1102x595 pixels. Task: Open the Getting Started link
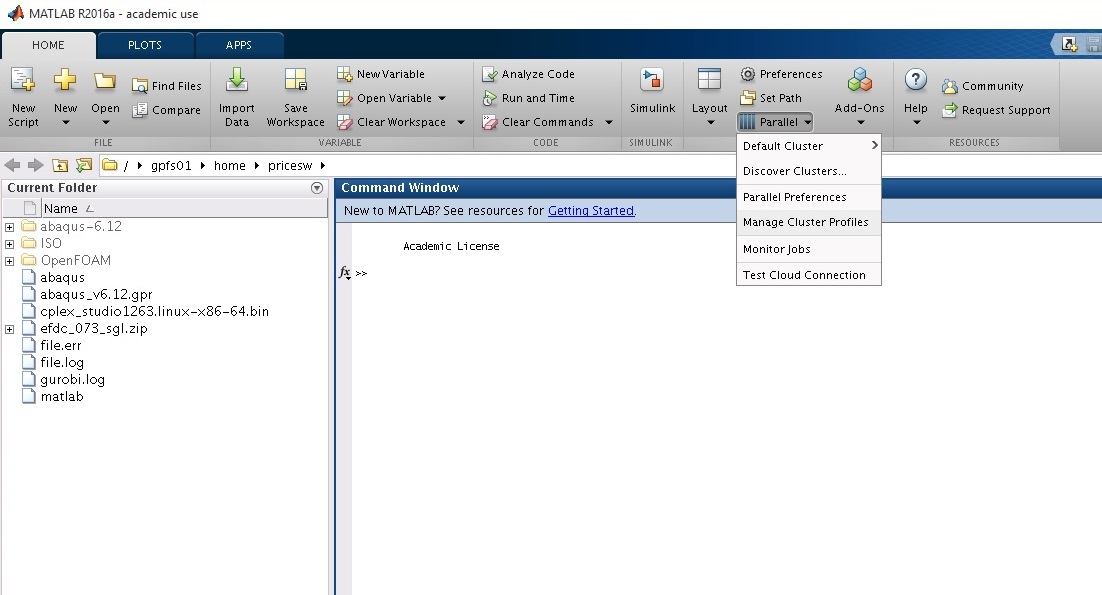click(x=590, y=211)
